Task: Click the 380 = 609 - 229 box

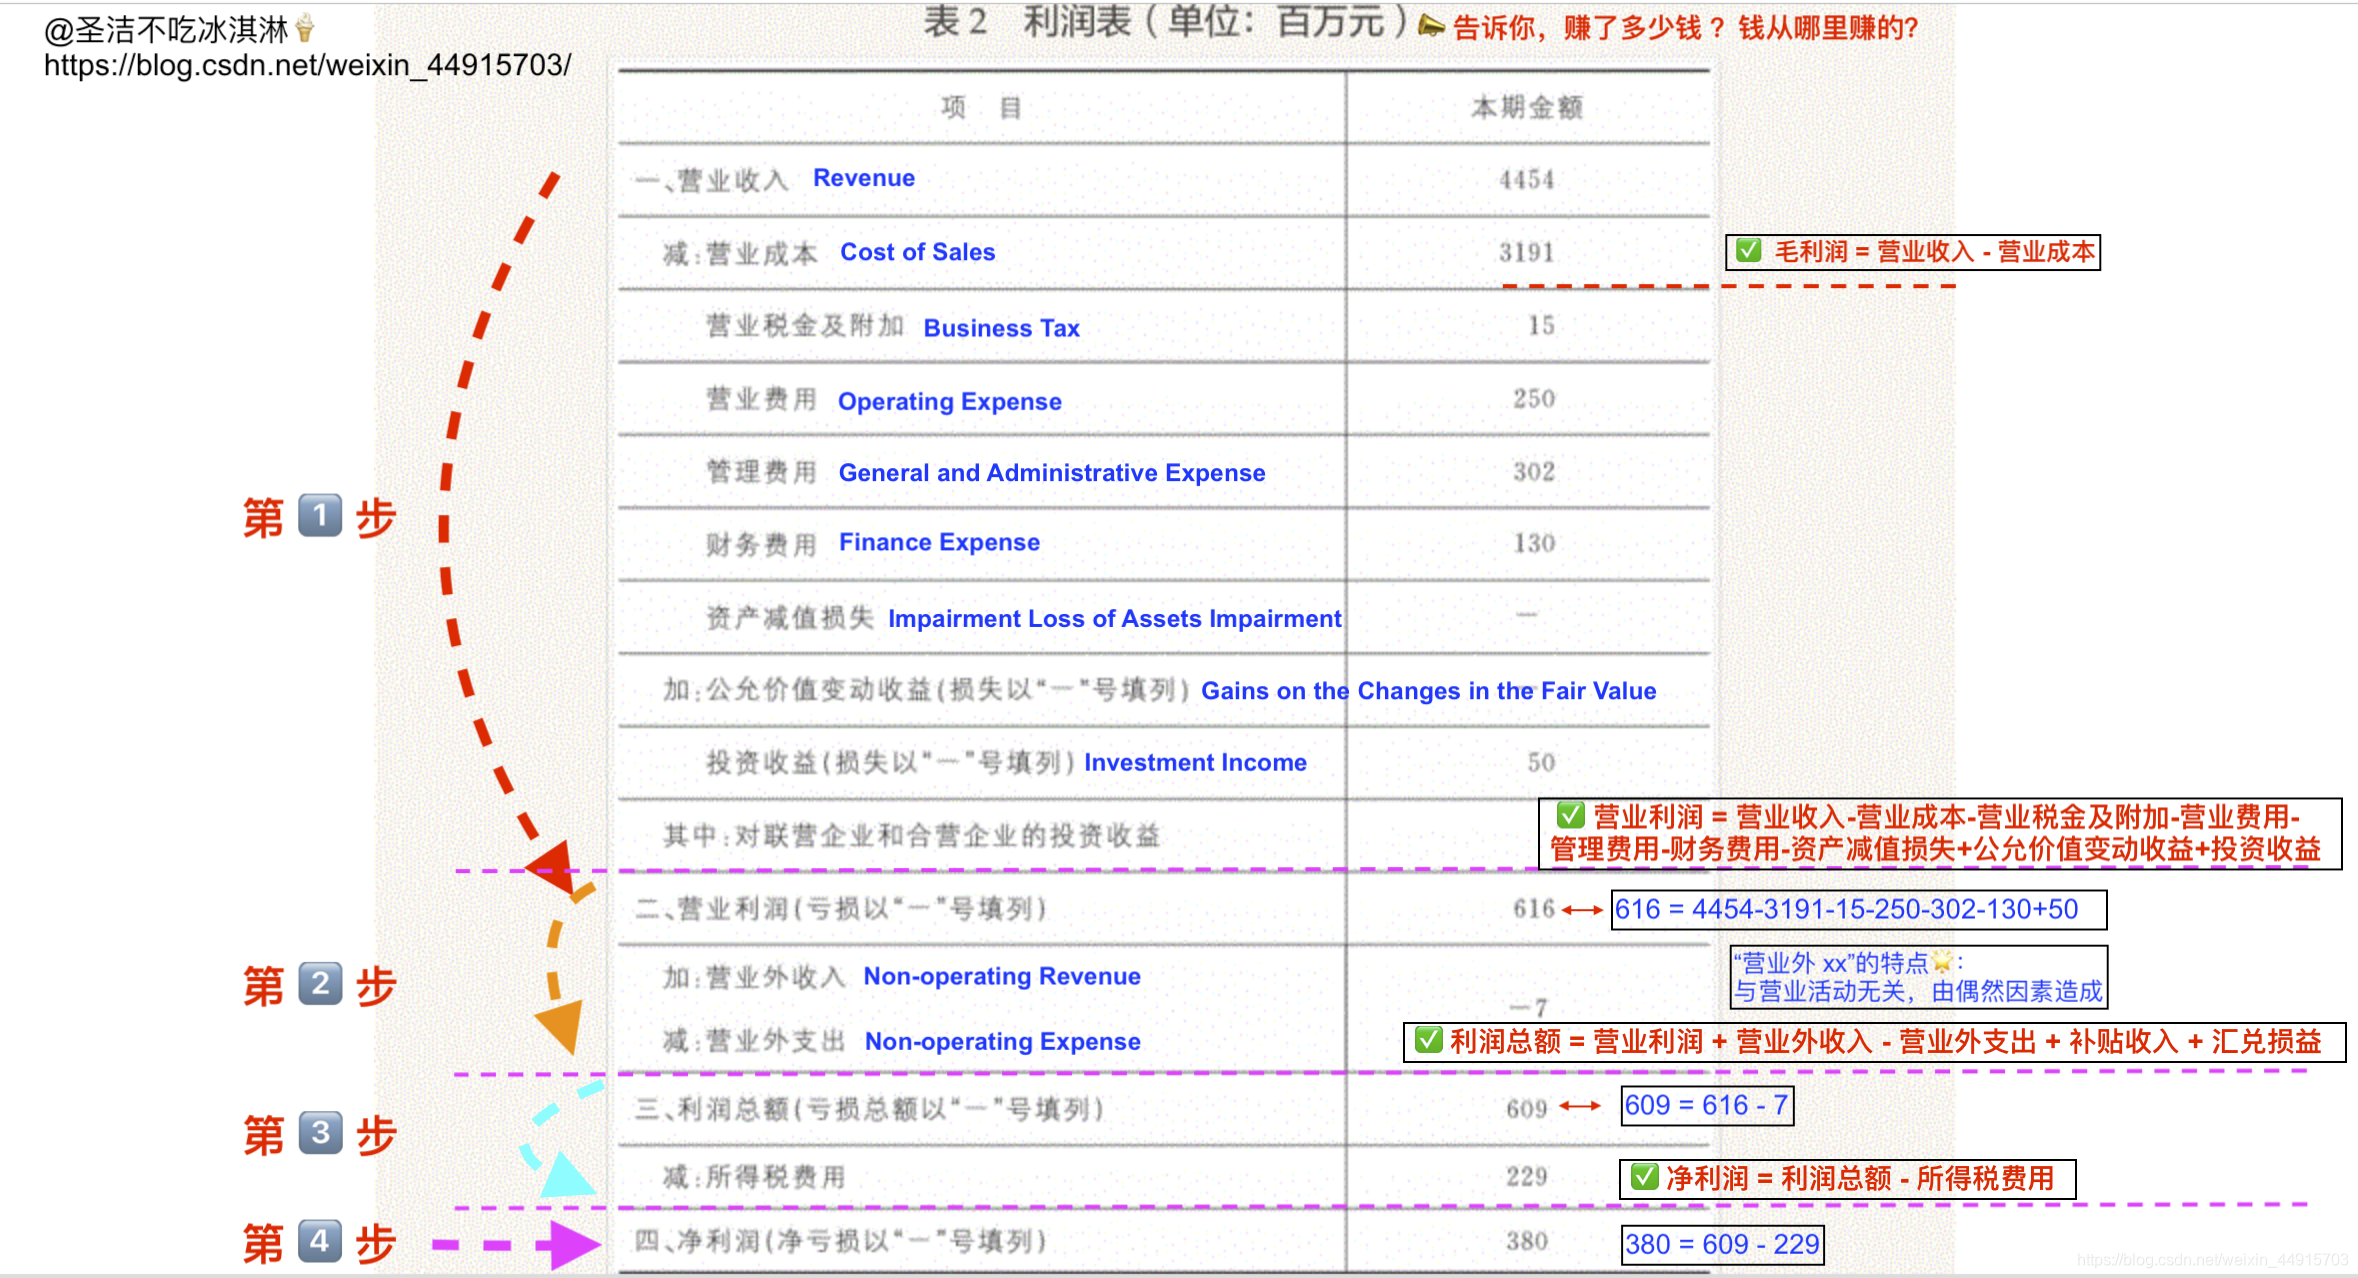Action: pos(1722,1245)
